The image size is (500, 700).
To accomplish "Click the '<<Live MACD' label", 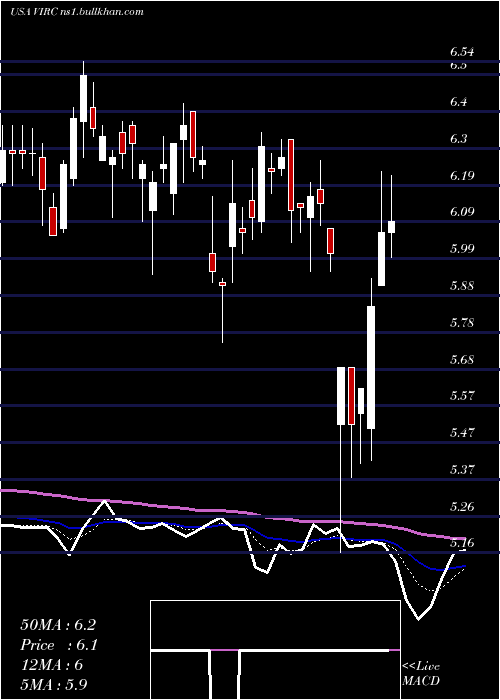I will click(x=421, y=674).
